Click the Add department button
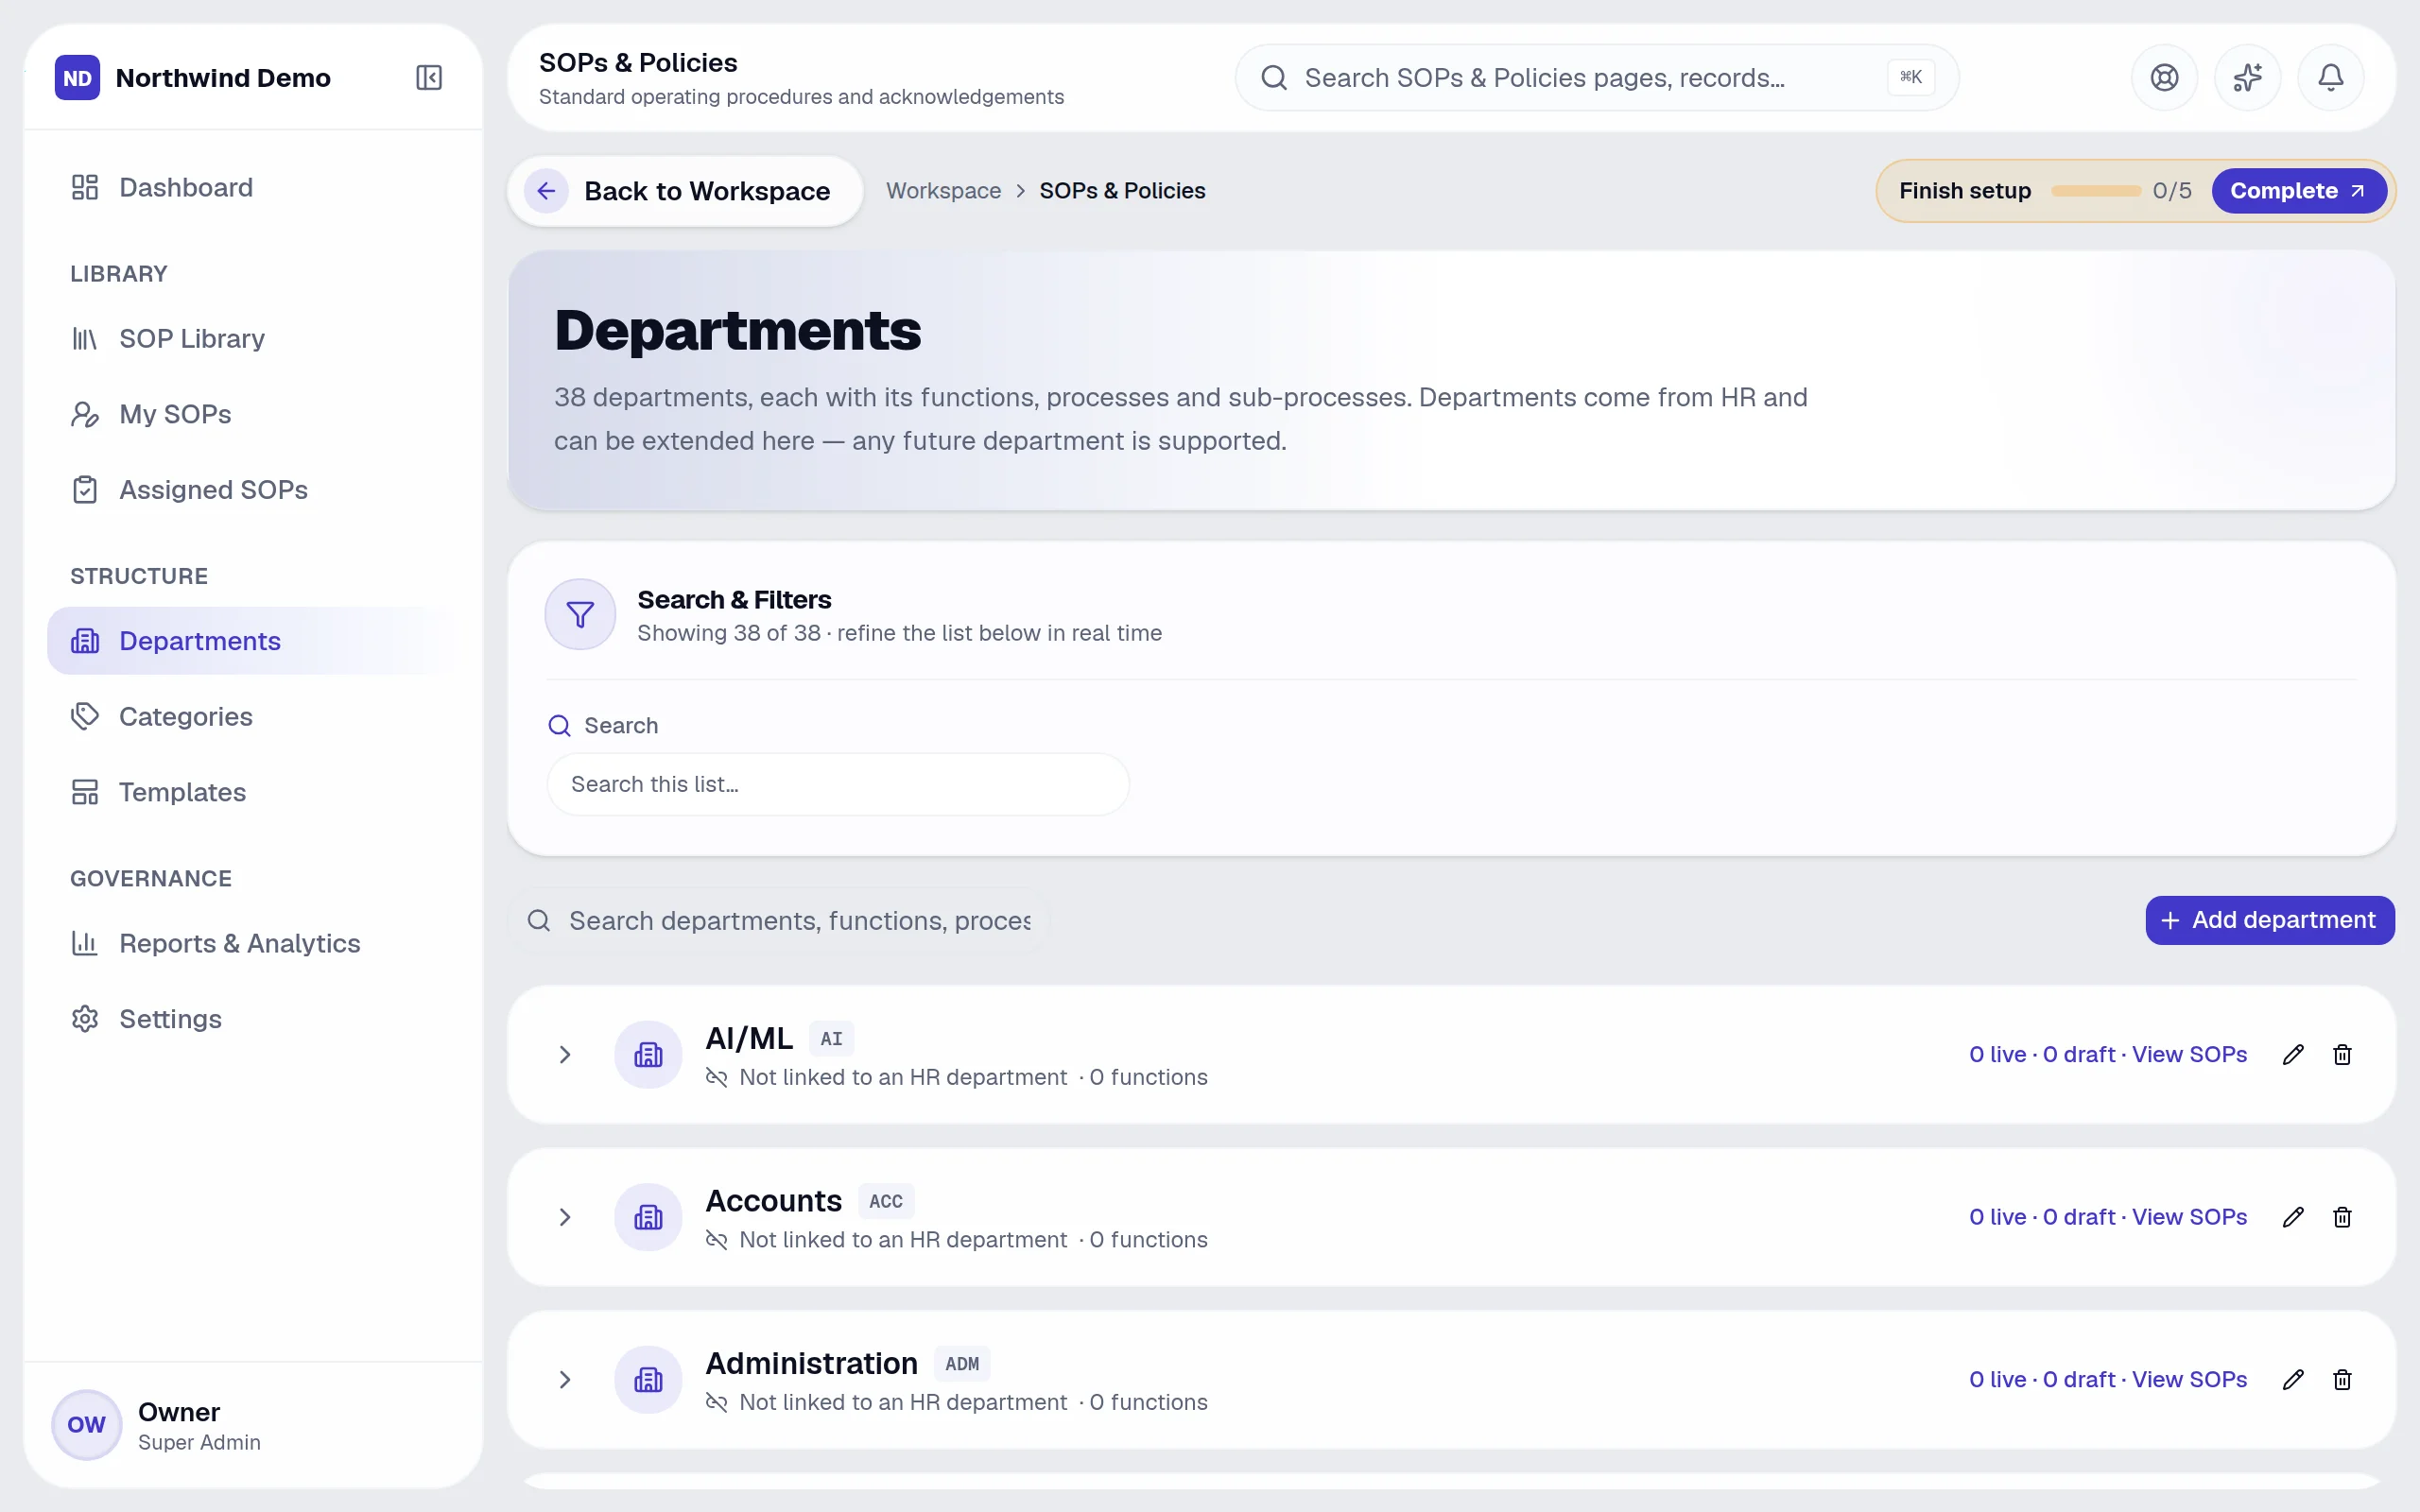 pos(2269,920)
